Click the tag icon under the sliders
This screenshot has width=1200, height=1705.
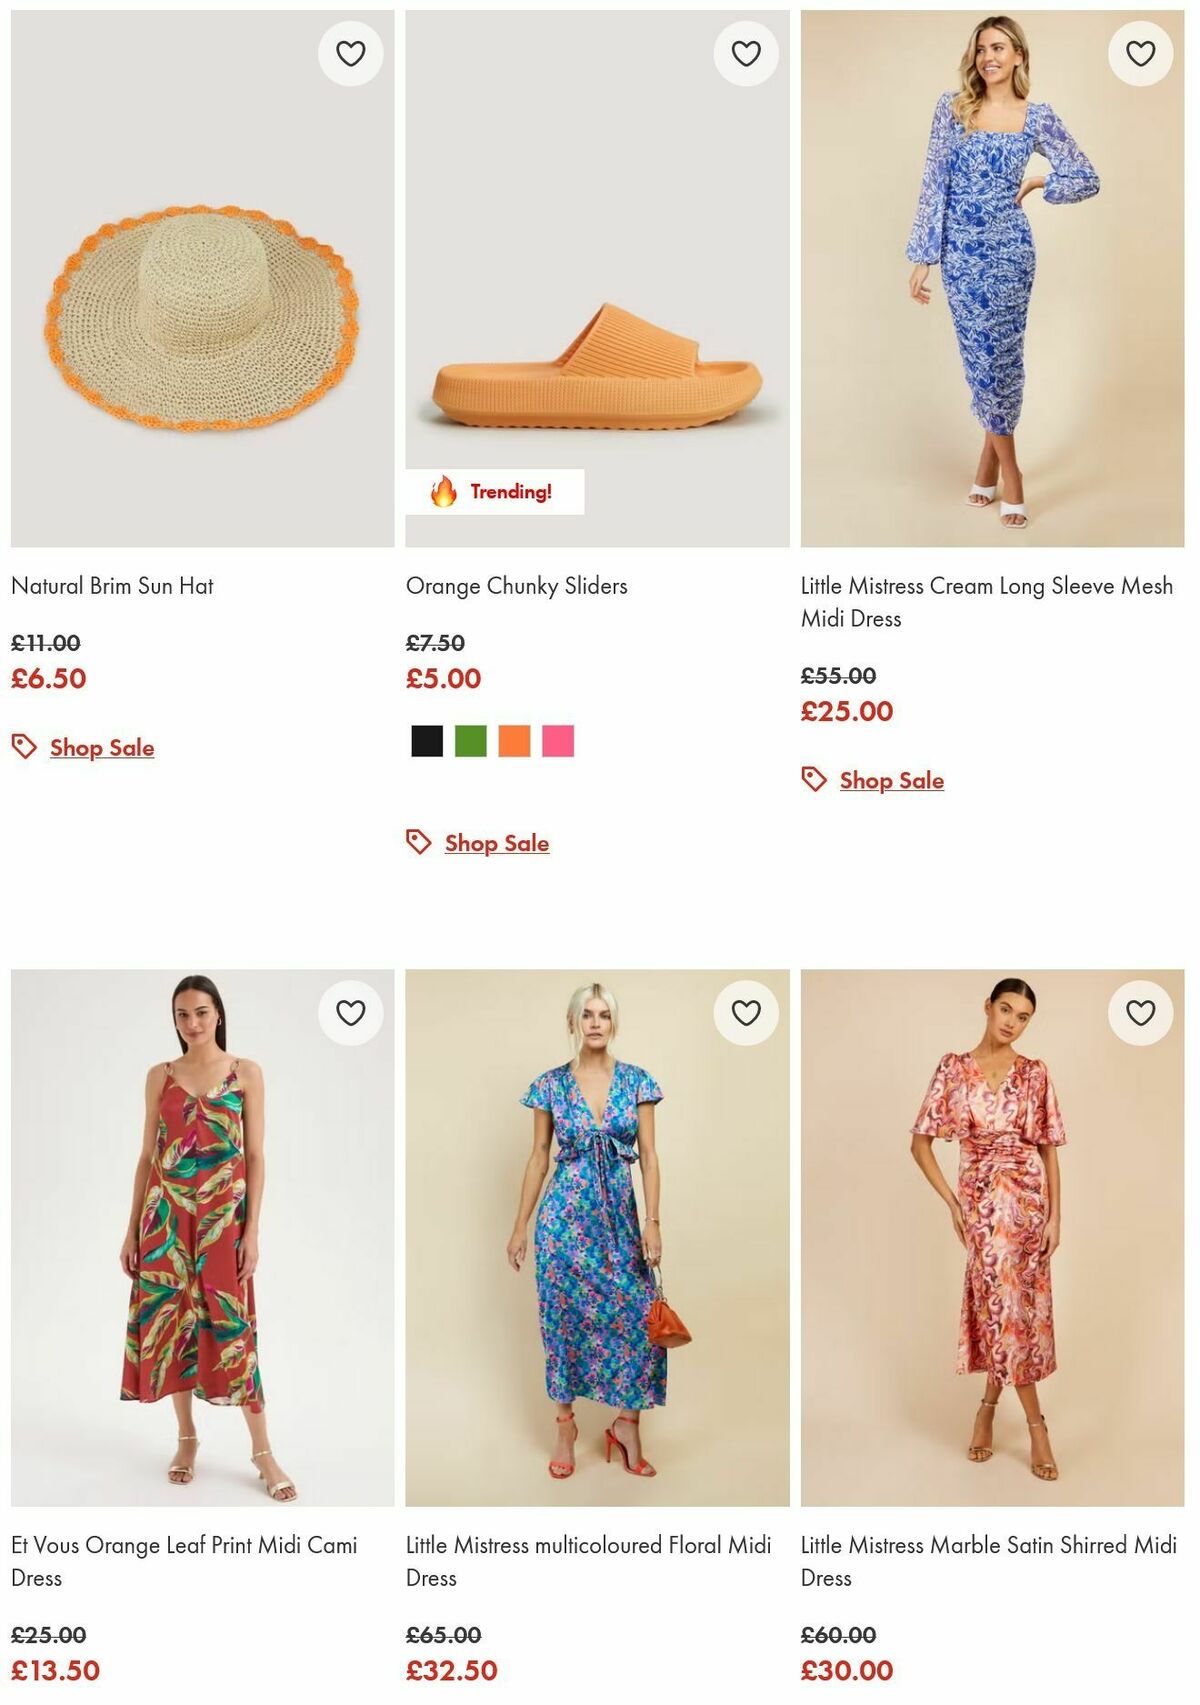click(416, 842)
